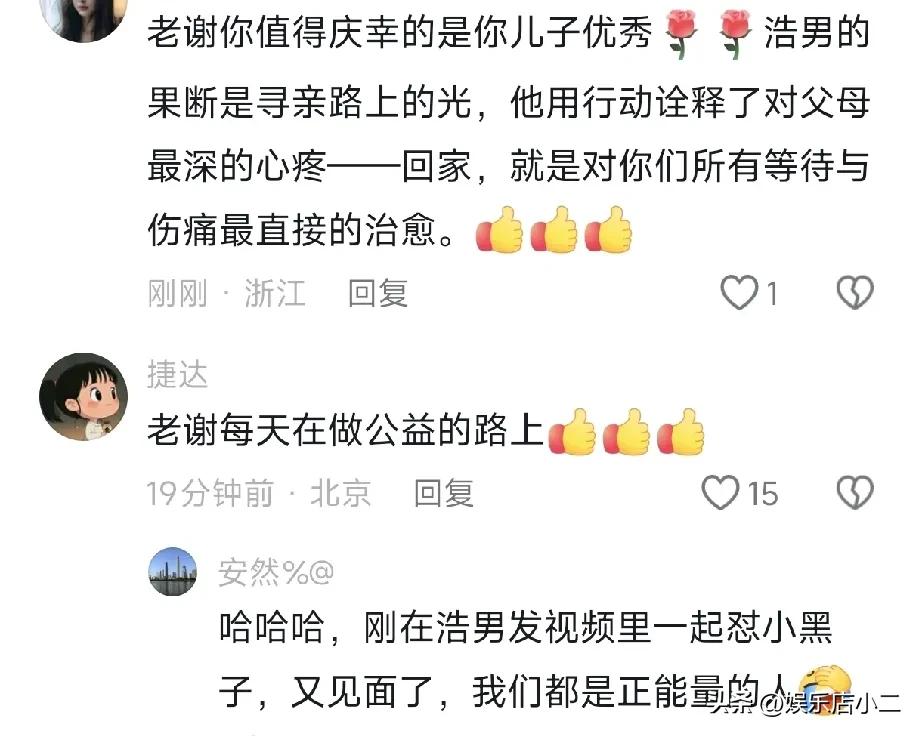Tap thumbs-up emojis after 治愈 text
Viewport: 922px width, 736px height.
point(554,230)
